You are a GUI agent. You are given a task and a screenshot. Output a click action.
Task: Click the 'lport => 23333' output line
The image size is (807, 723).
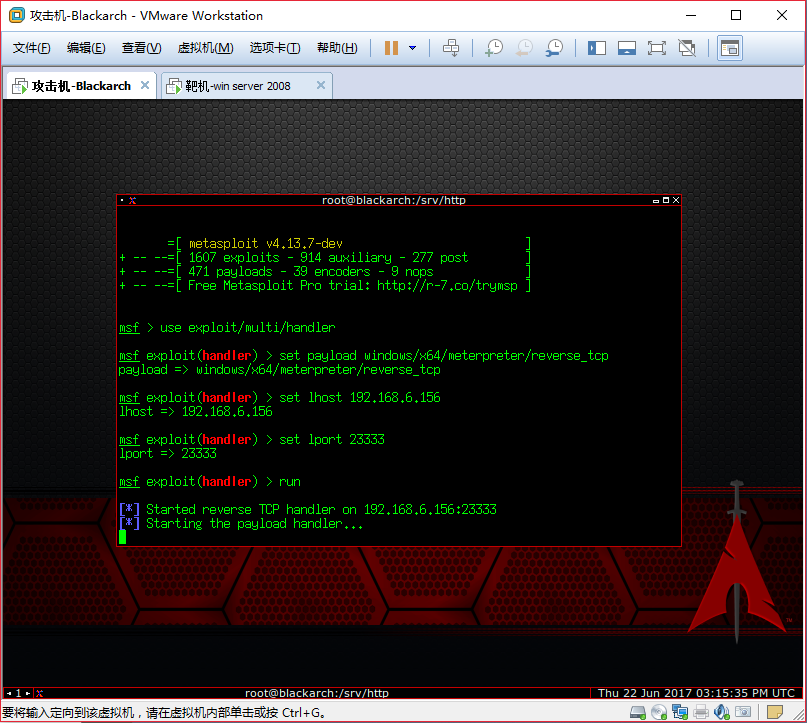click(x=168, y=453)
